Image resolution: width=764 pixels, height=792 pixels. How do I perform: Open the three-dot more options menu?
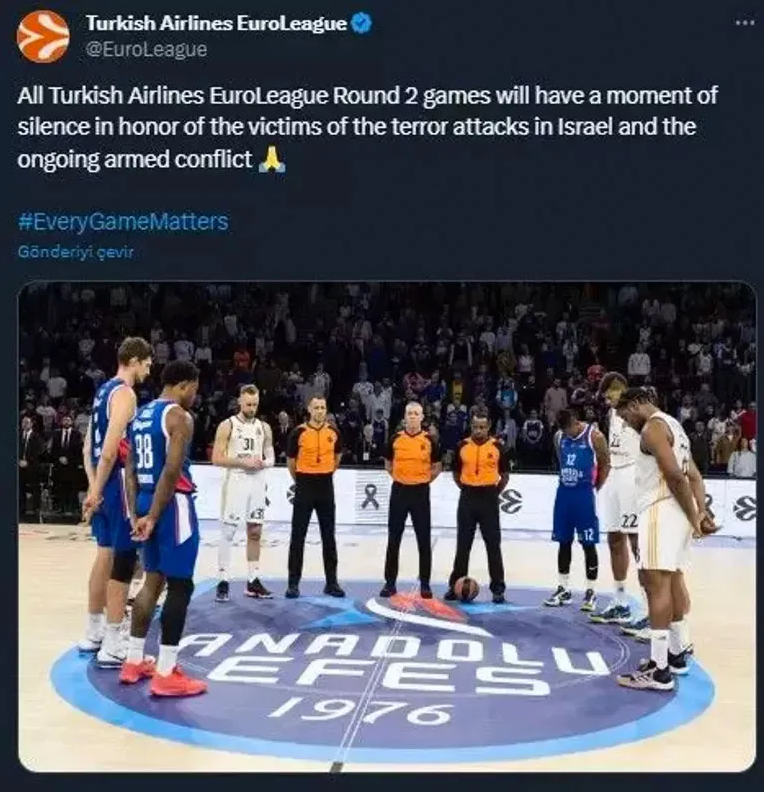pos(745,22)
